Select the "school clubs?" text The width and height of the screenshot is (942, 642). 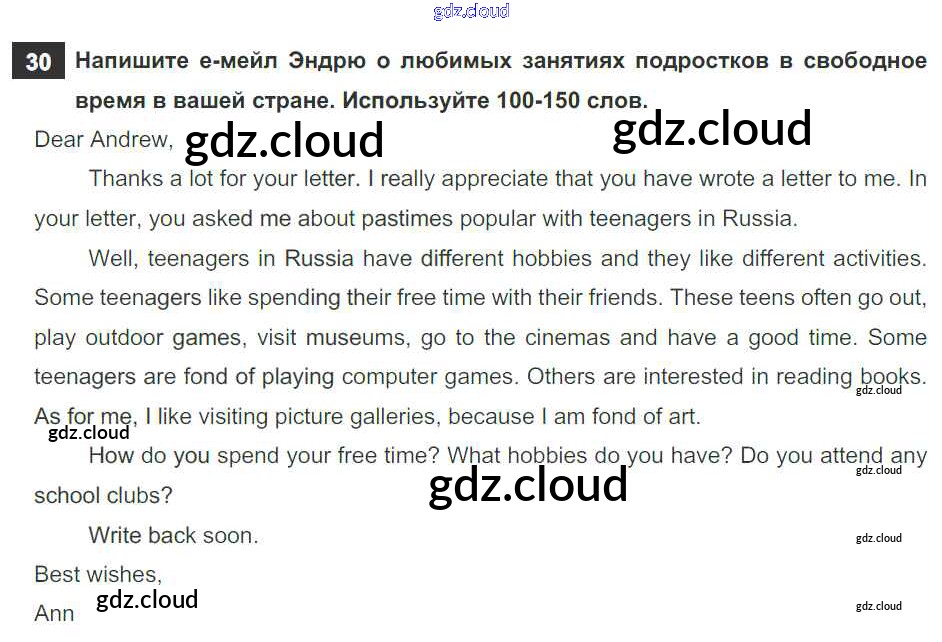[103, 495]
